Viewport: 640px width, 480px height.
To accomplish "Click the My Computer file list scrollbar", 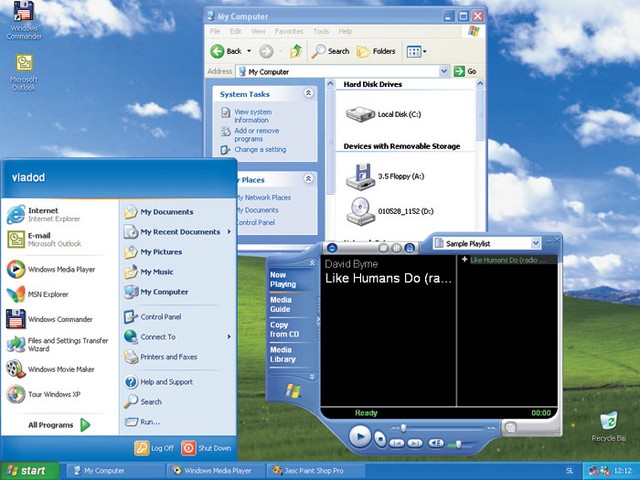I will [x=480, y=116].
